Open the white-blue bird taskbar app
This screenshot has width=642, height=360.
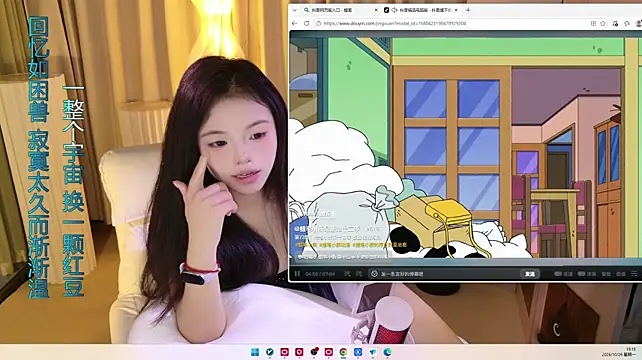[373, 352]
